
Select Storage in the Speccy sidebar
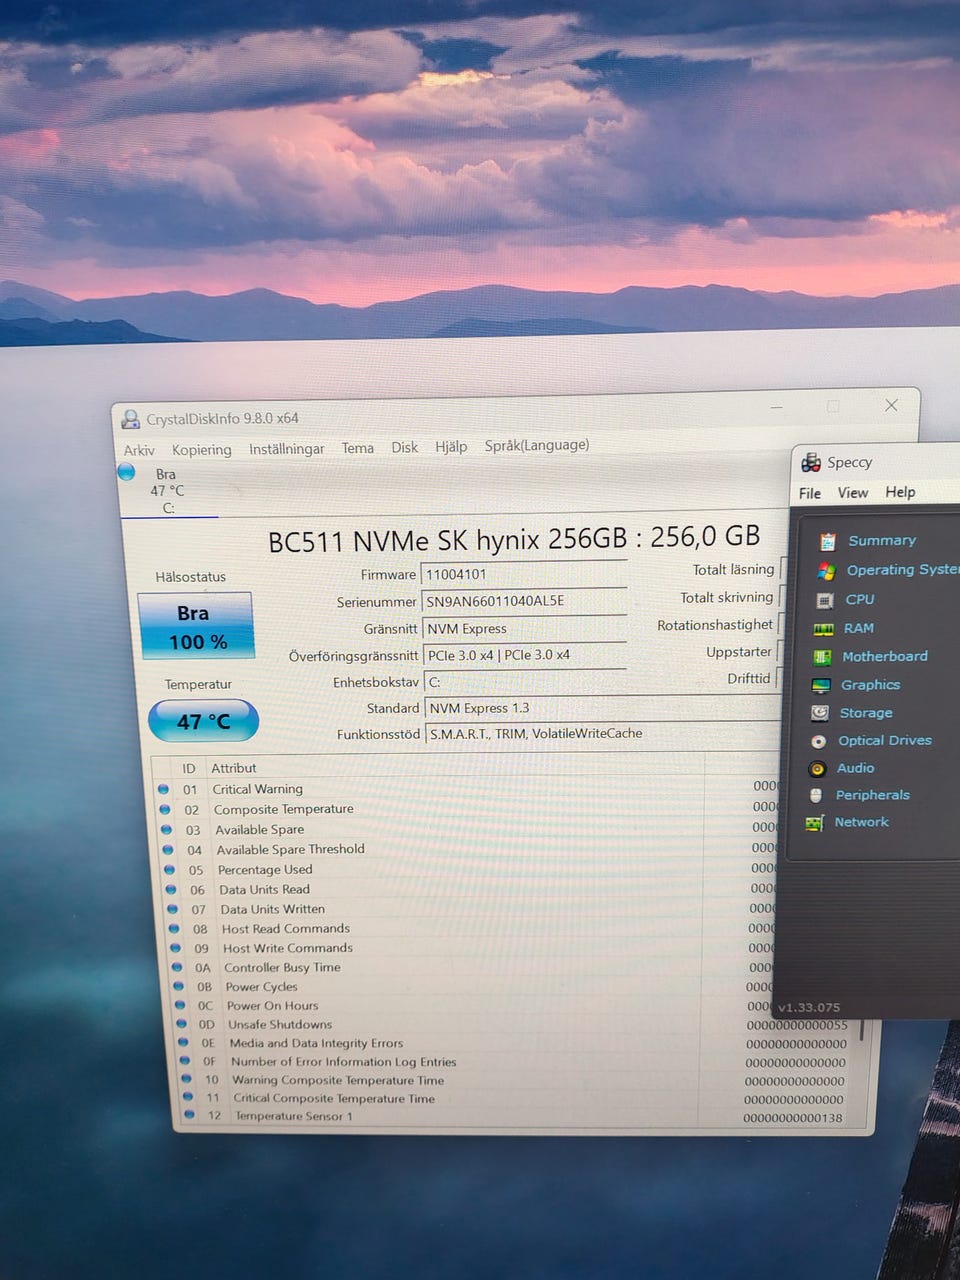866,713
